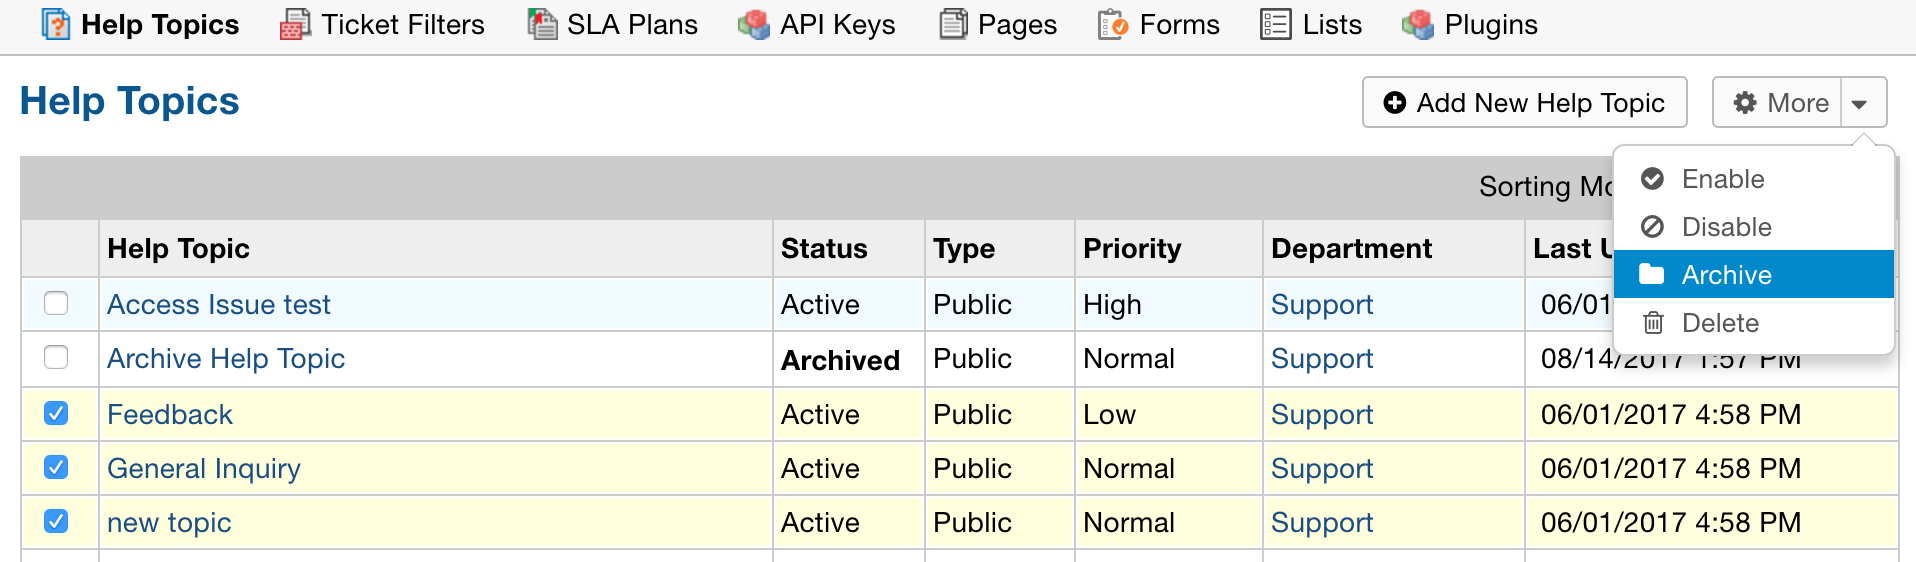Open Support department link in Archive Help Topic row
Image resolution: width=1916 pixels, height=562 pixels.
coord(1322,358)
